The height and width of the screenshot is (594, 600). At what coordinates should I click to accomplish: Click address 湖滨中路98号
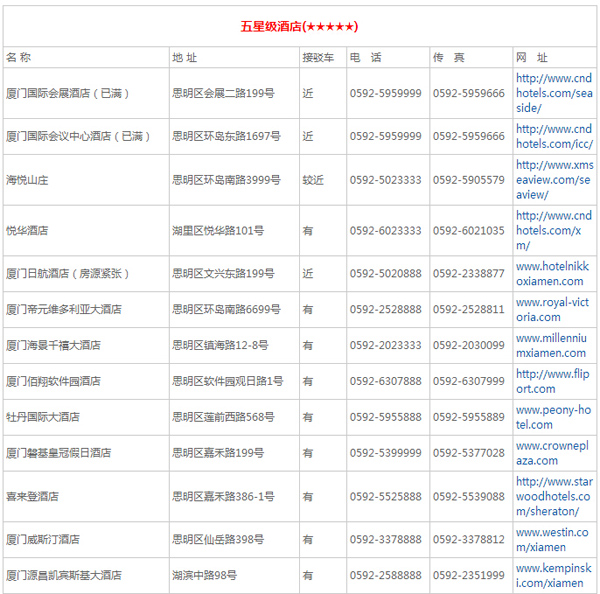coord(205,575)
